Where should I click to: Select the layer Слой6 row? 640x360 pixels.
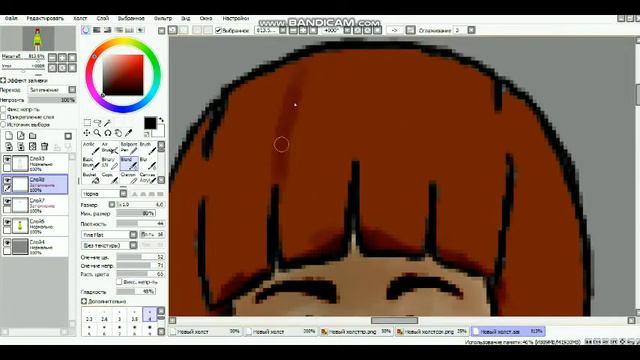pyautogui.click(x=35, y=226)
